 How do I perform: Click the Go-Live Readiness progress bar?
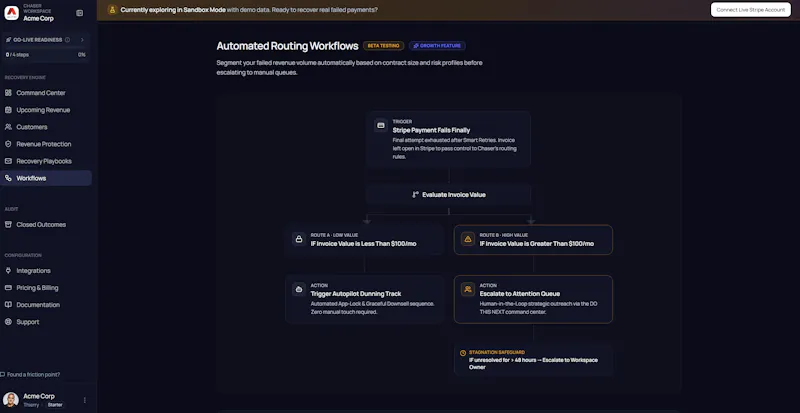(45, 49)
